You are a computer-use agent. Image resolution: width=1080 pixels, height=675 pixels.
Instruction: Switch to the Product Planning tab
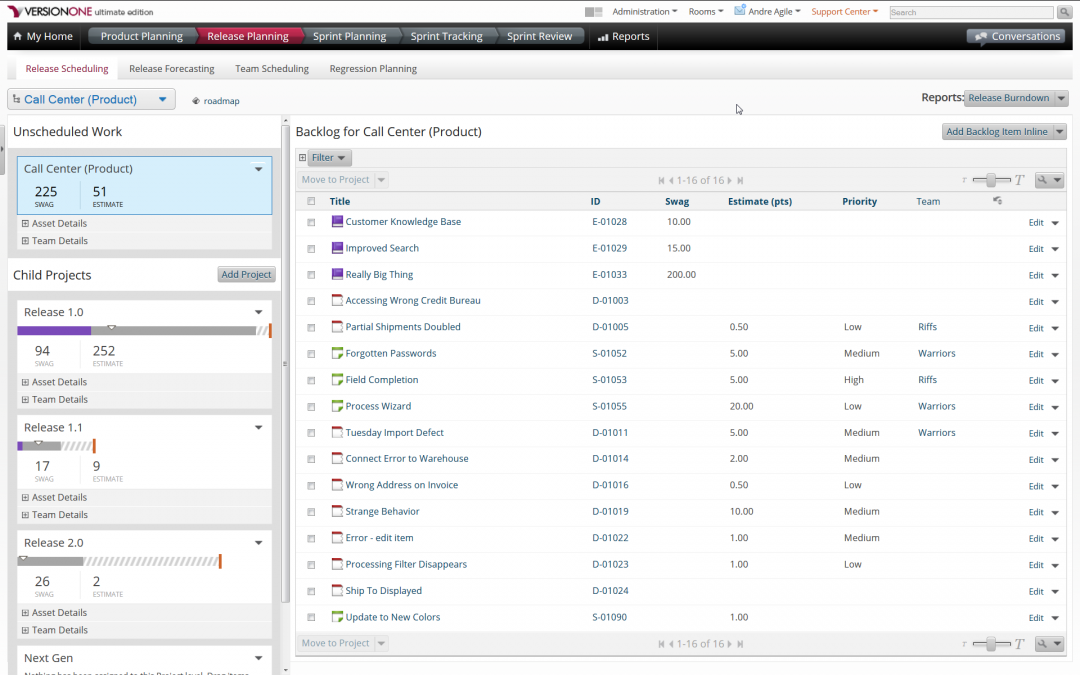tap(141, 37)
